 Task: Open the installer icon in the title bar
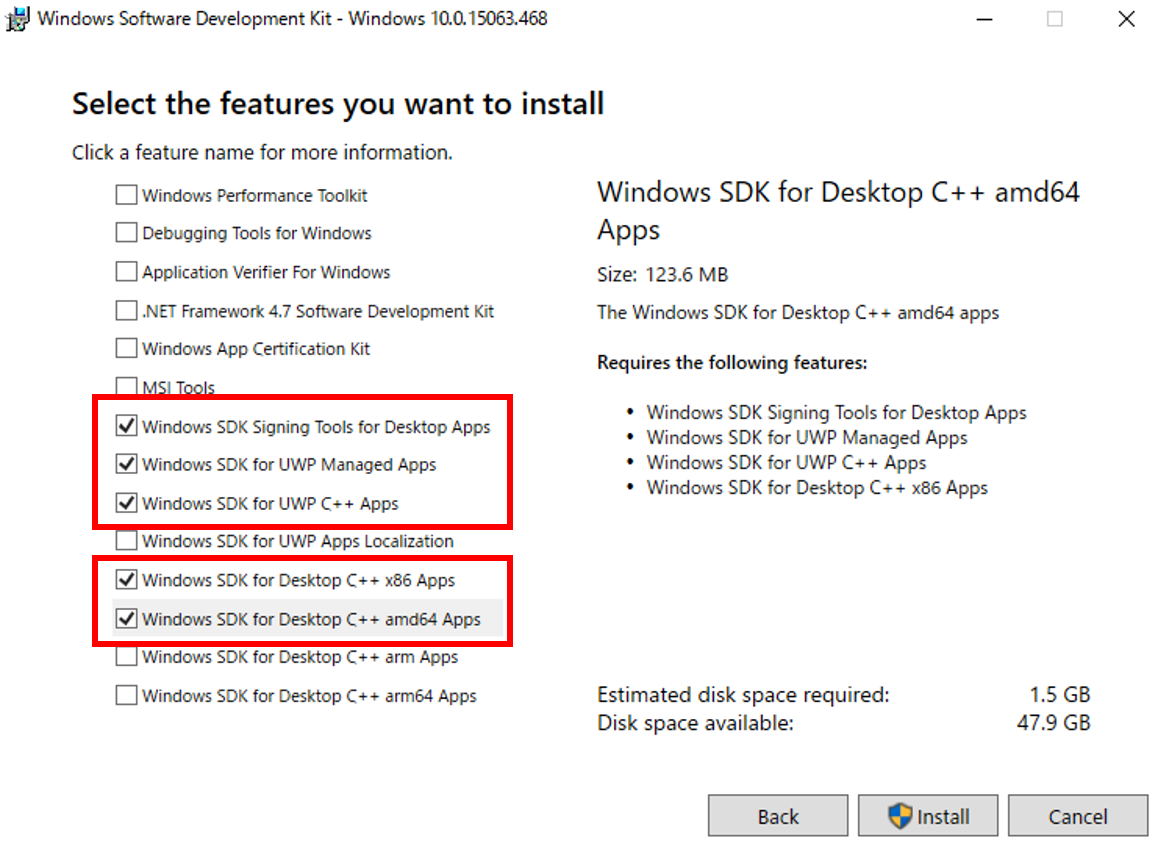click(18, 18)
